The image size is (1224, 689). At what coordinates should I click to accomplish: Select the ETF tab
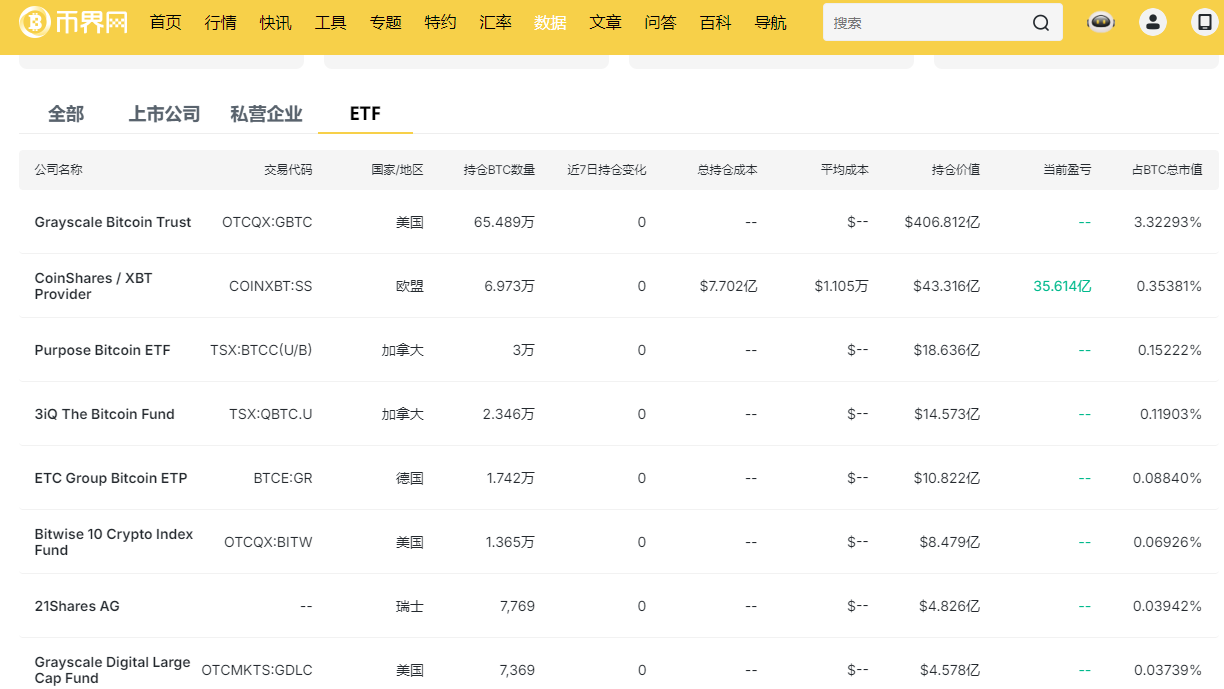[x=365, y=114]
